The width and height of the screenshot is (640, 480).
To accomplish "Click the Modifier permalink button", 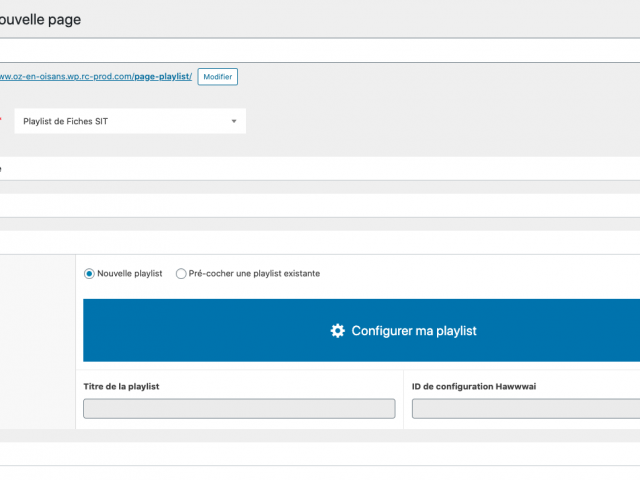I will click(218, 77).
